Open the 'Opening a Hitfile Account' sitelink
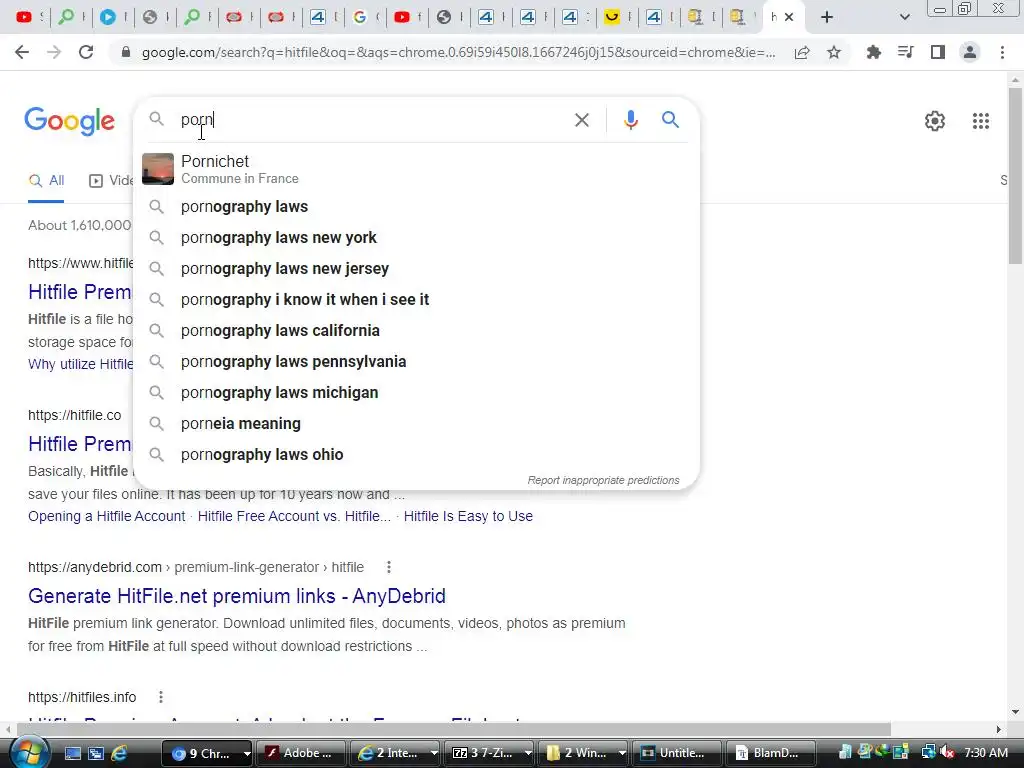 point(106,516)
